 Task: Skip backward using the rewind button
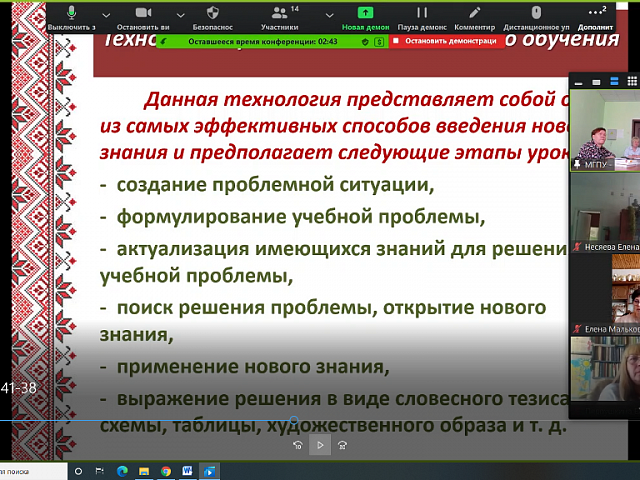pos(297,446)
